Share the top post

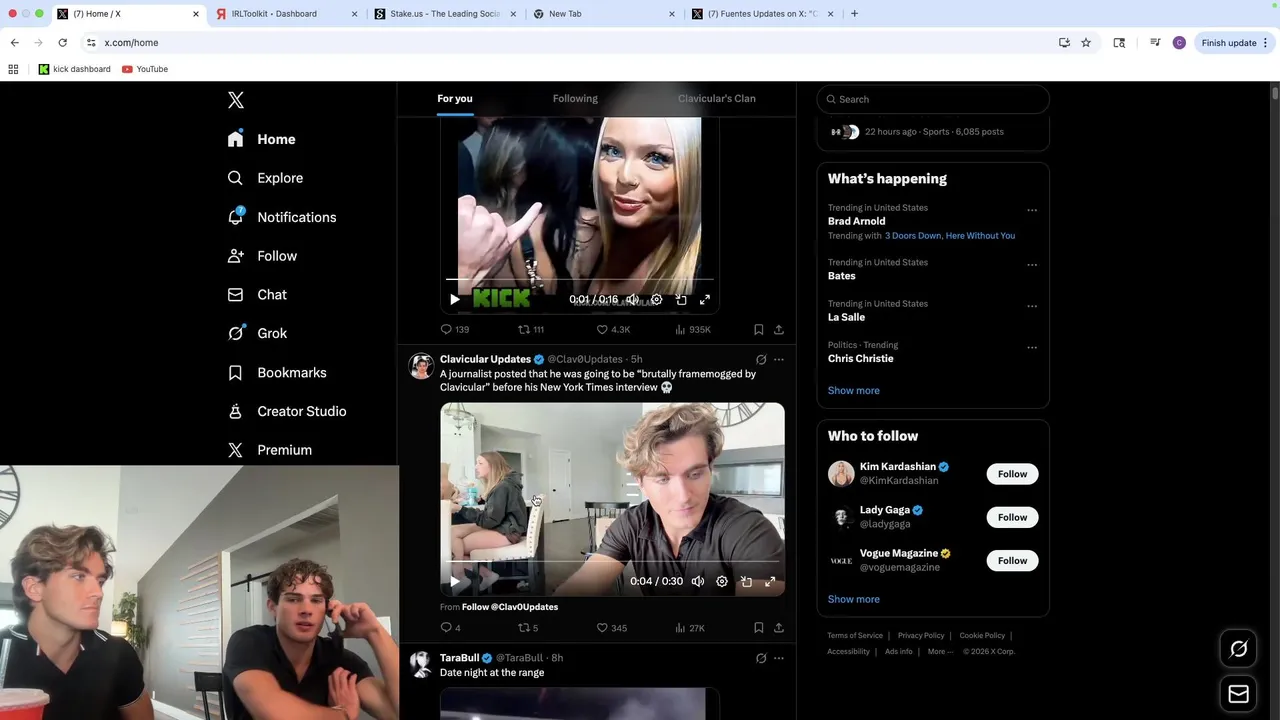point(778,329)
